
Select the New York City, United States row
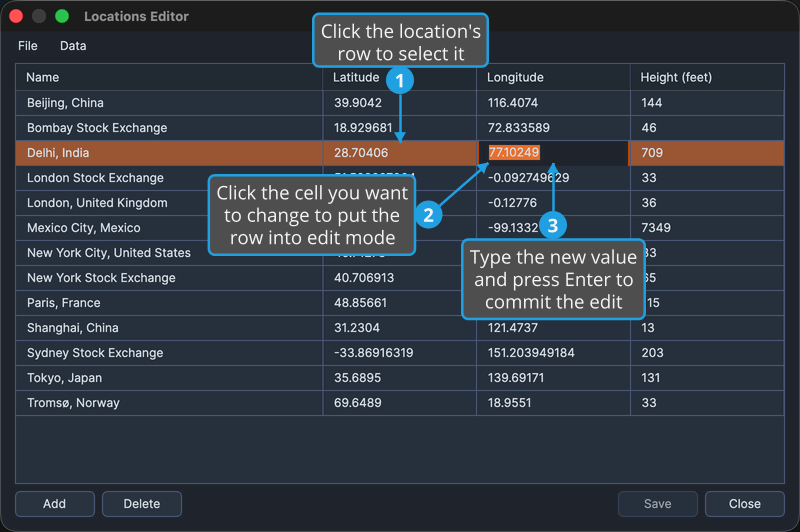399,253
